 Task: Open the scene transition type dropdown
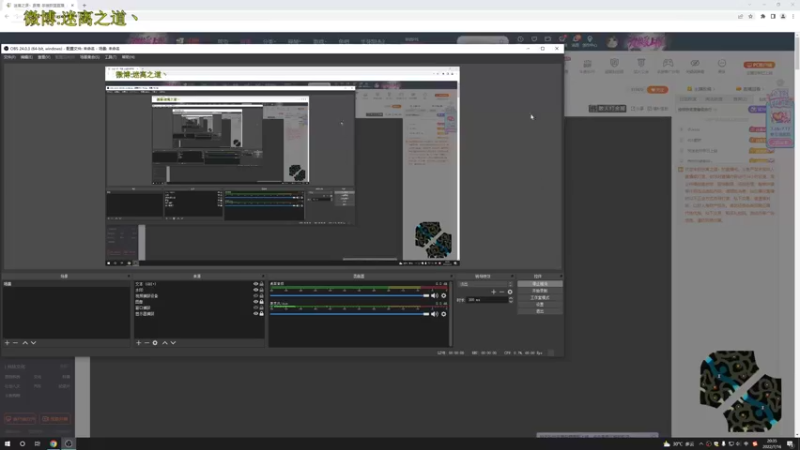tap(485, 284)
